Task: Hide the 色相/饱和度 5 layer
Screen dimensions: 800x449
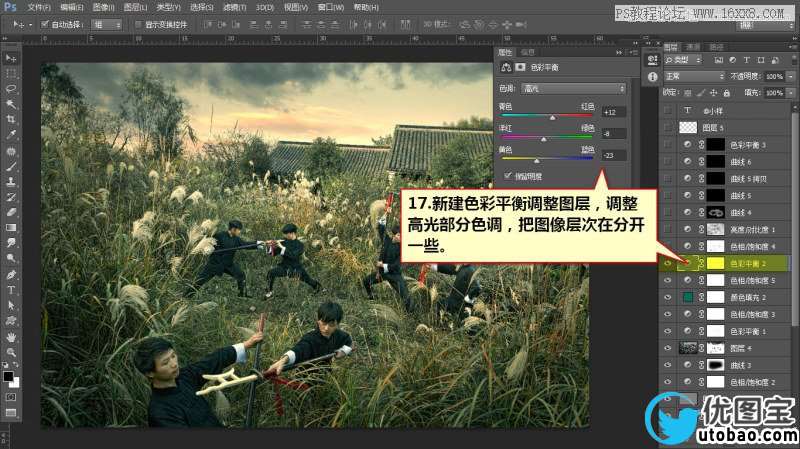Action: [668, 280]
